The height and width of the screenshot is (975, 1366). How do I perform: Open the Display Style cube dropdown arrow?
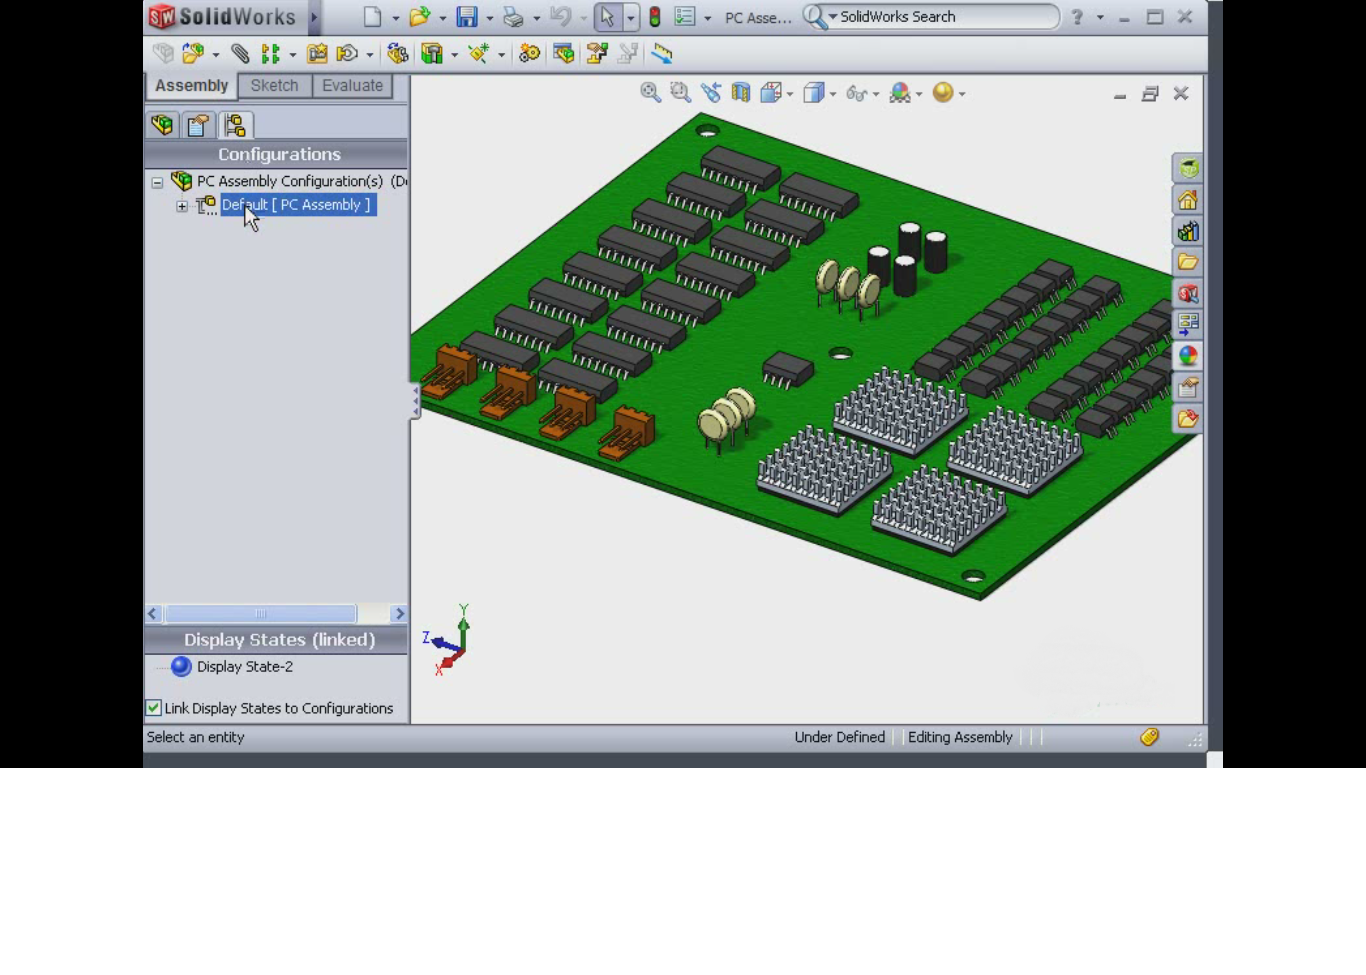point(833,94)
